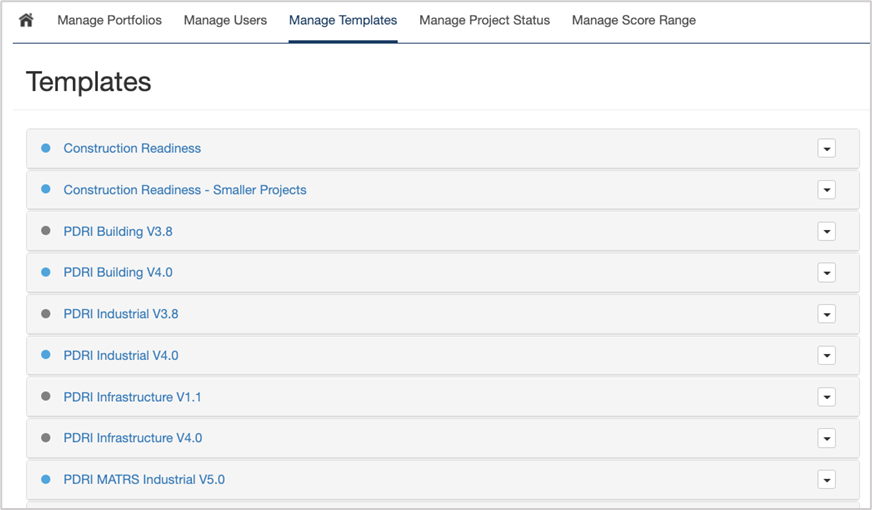
Task: Click gray status dot beside PDRI Building V3.8
Action: (46, 231)
